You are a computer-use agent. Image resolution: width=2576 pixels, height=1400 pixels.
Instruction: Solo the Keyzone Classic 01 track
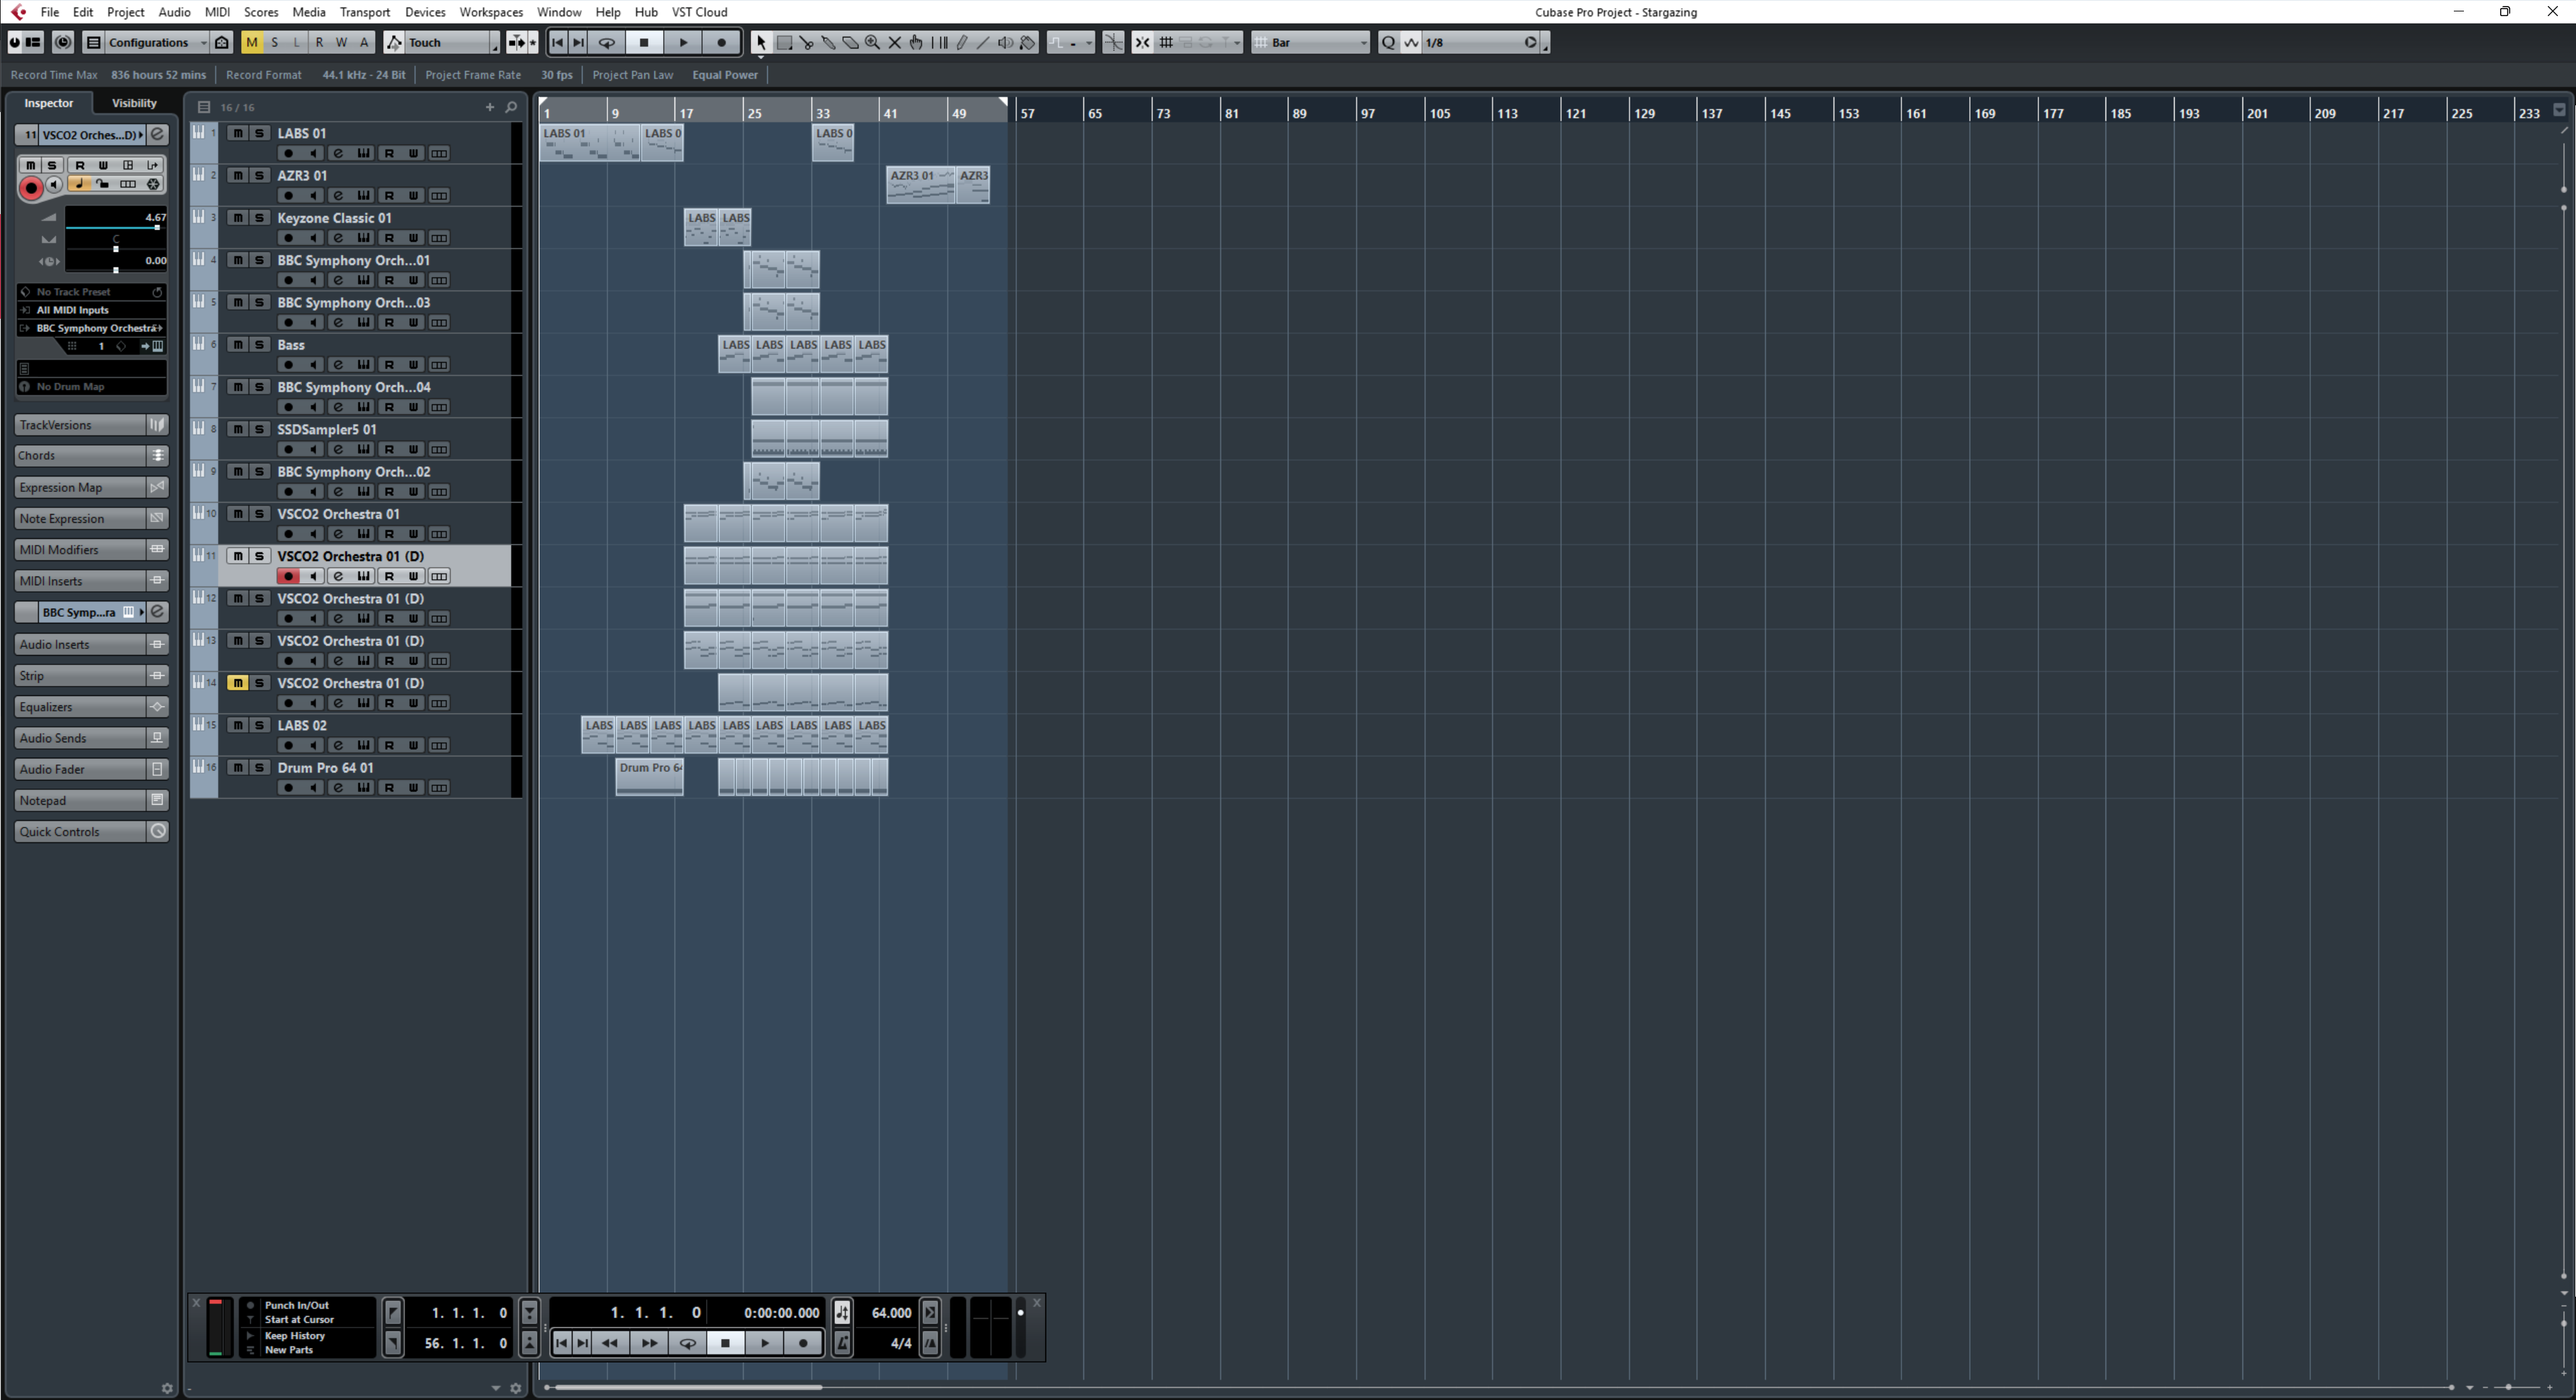259,218
